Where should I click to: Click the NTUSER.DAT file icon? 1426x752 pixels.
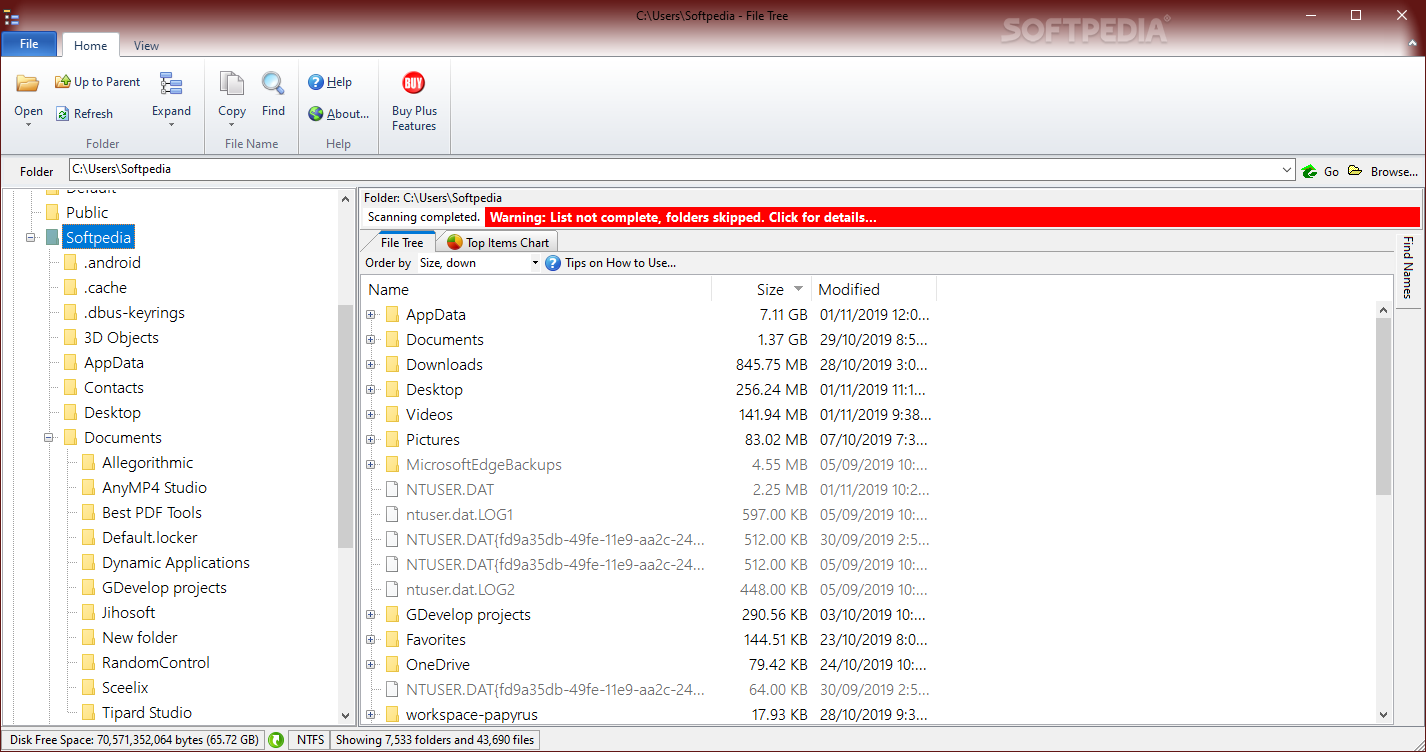392,490
